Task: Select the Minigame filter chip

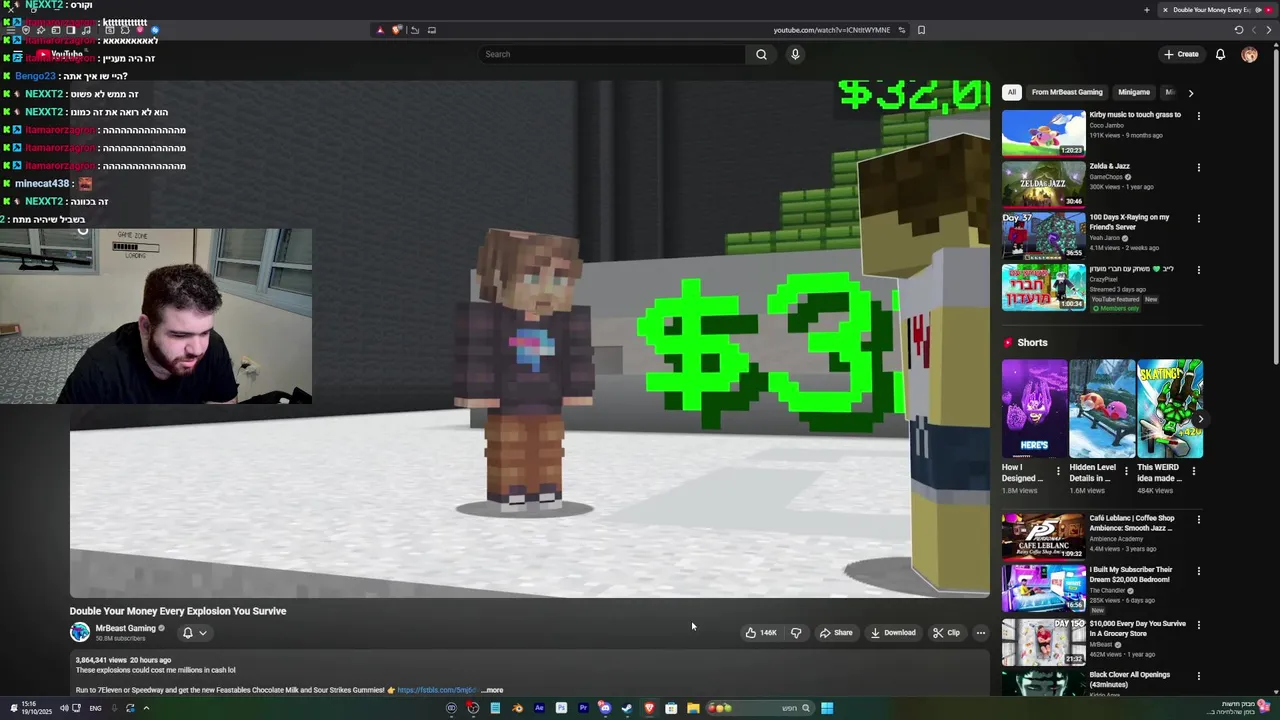Action: pyautogui.click(x=1134, y=92)
